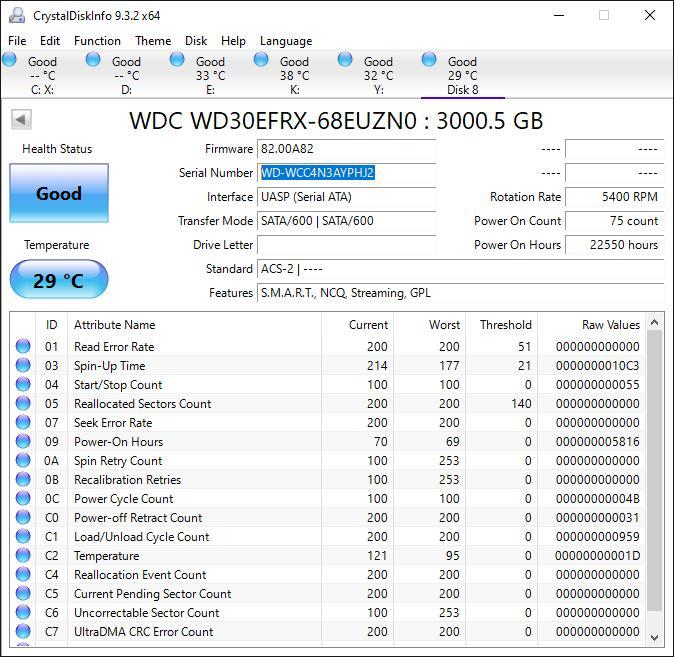The height and width of the screenshot is (657, 674).
Task: Select the D: disk status orb
Action: (x=93, y=59)
